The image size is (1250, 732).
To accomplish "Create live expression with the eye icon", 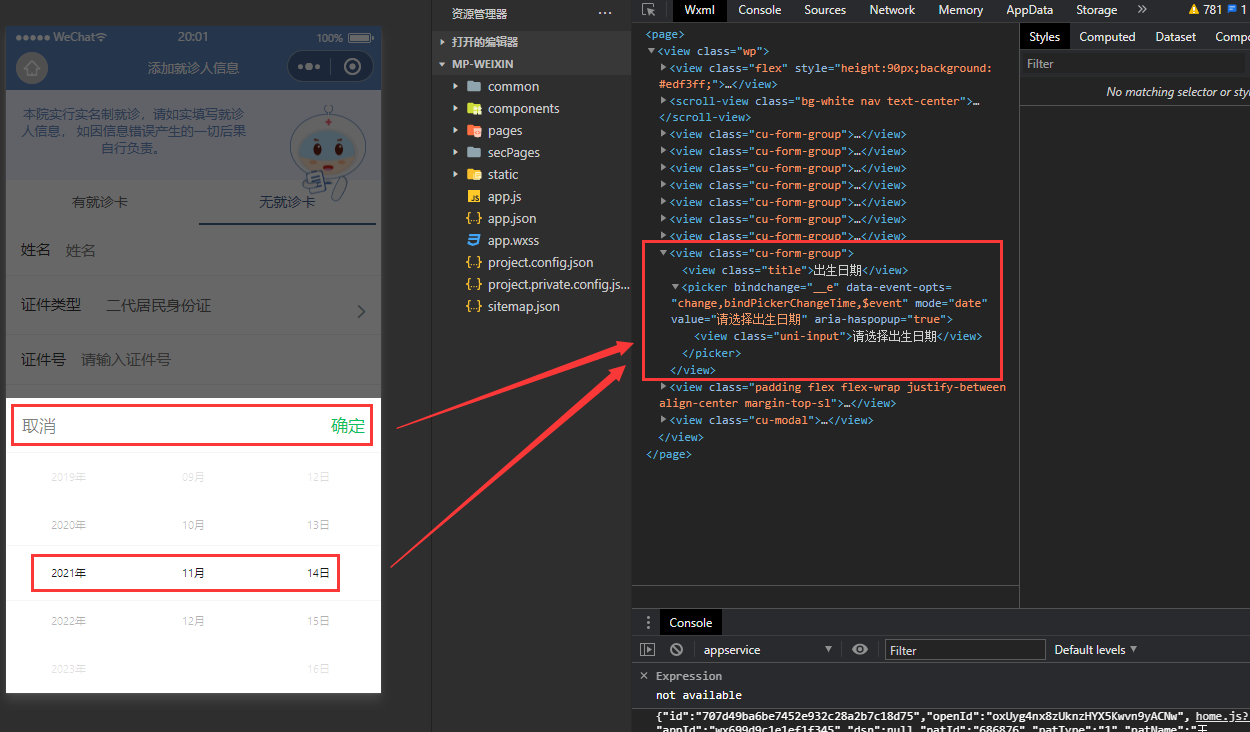I will tap(860, 650).
